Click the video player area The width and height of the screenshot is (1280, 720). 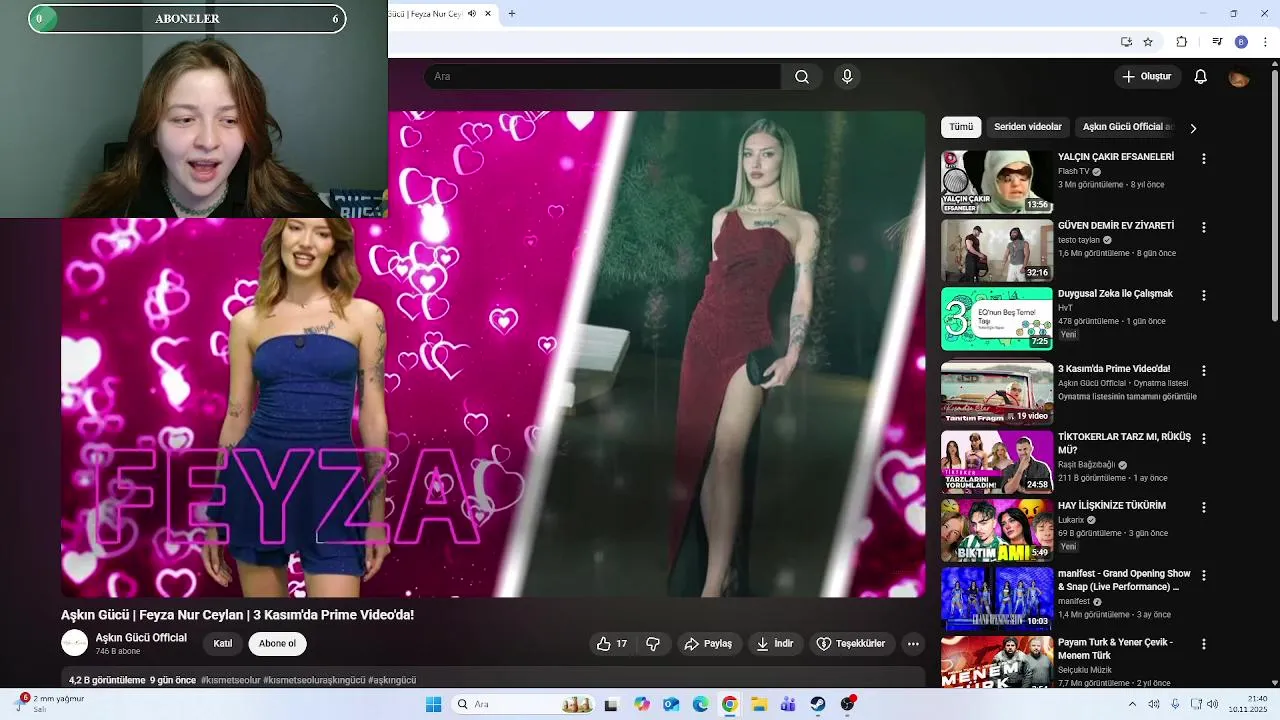coord(493,354)
